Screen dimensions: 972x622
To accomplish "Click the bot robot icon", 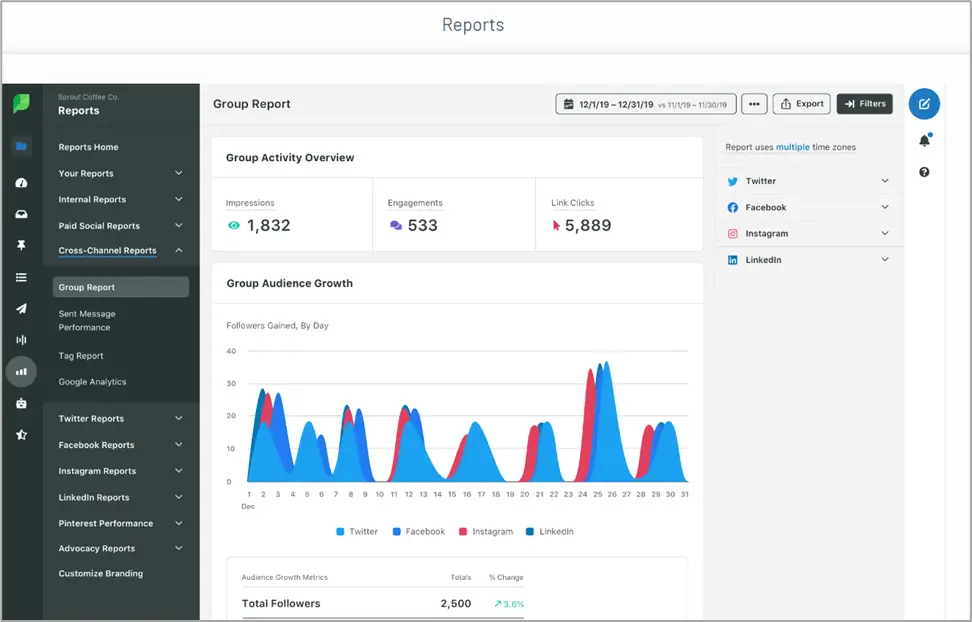I will (x=21, y=403).
